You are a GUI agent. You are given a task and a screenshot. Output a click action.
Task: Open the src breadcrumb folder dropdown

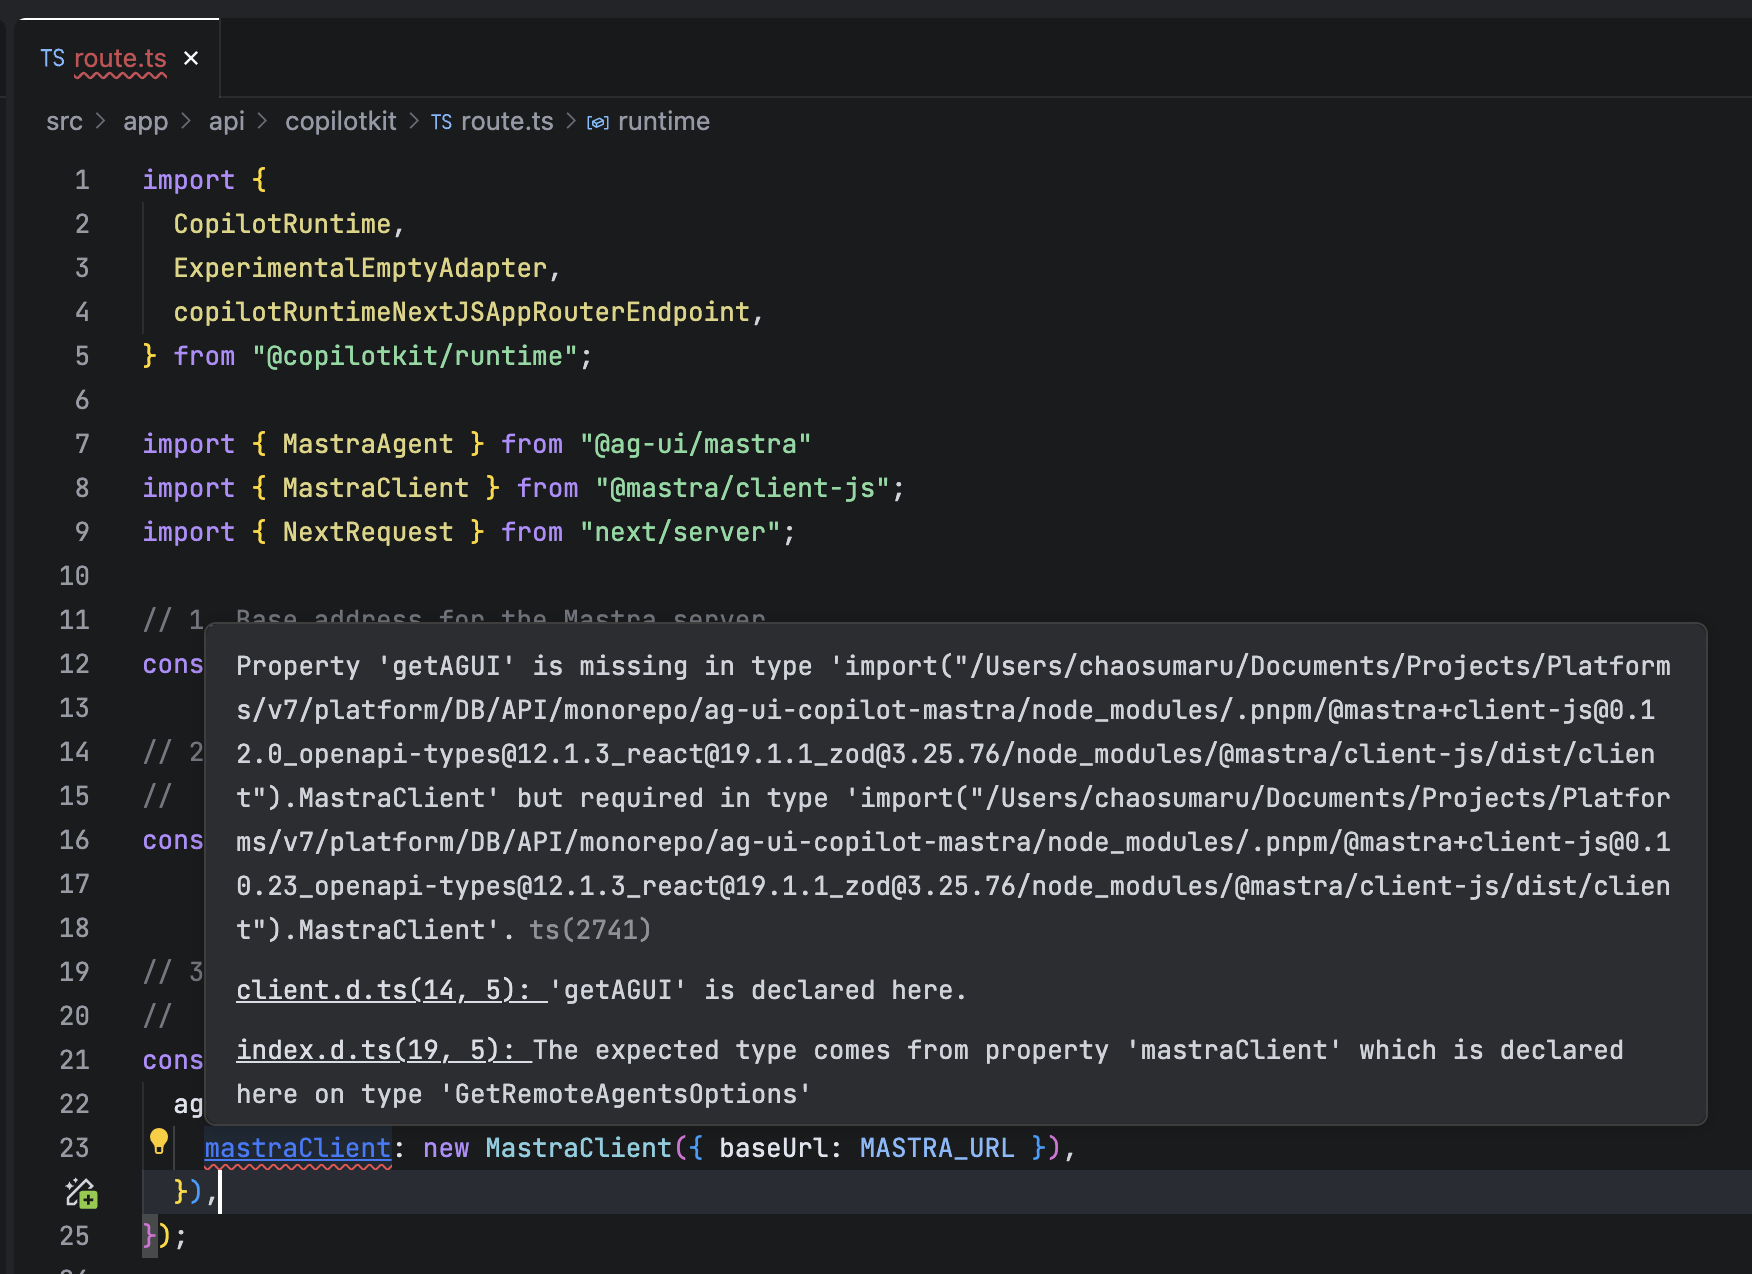point(64,122)
